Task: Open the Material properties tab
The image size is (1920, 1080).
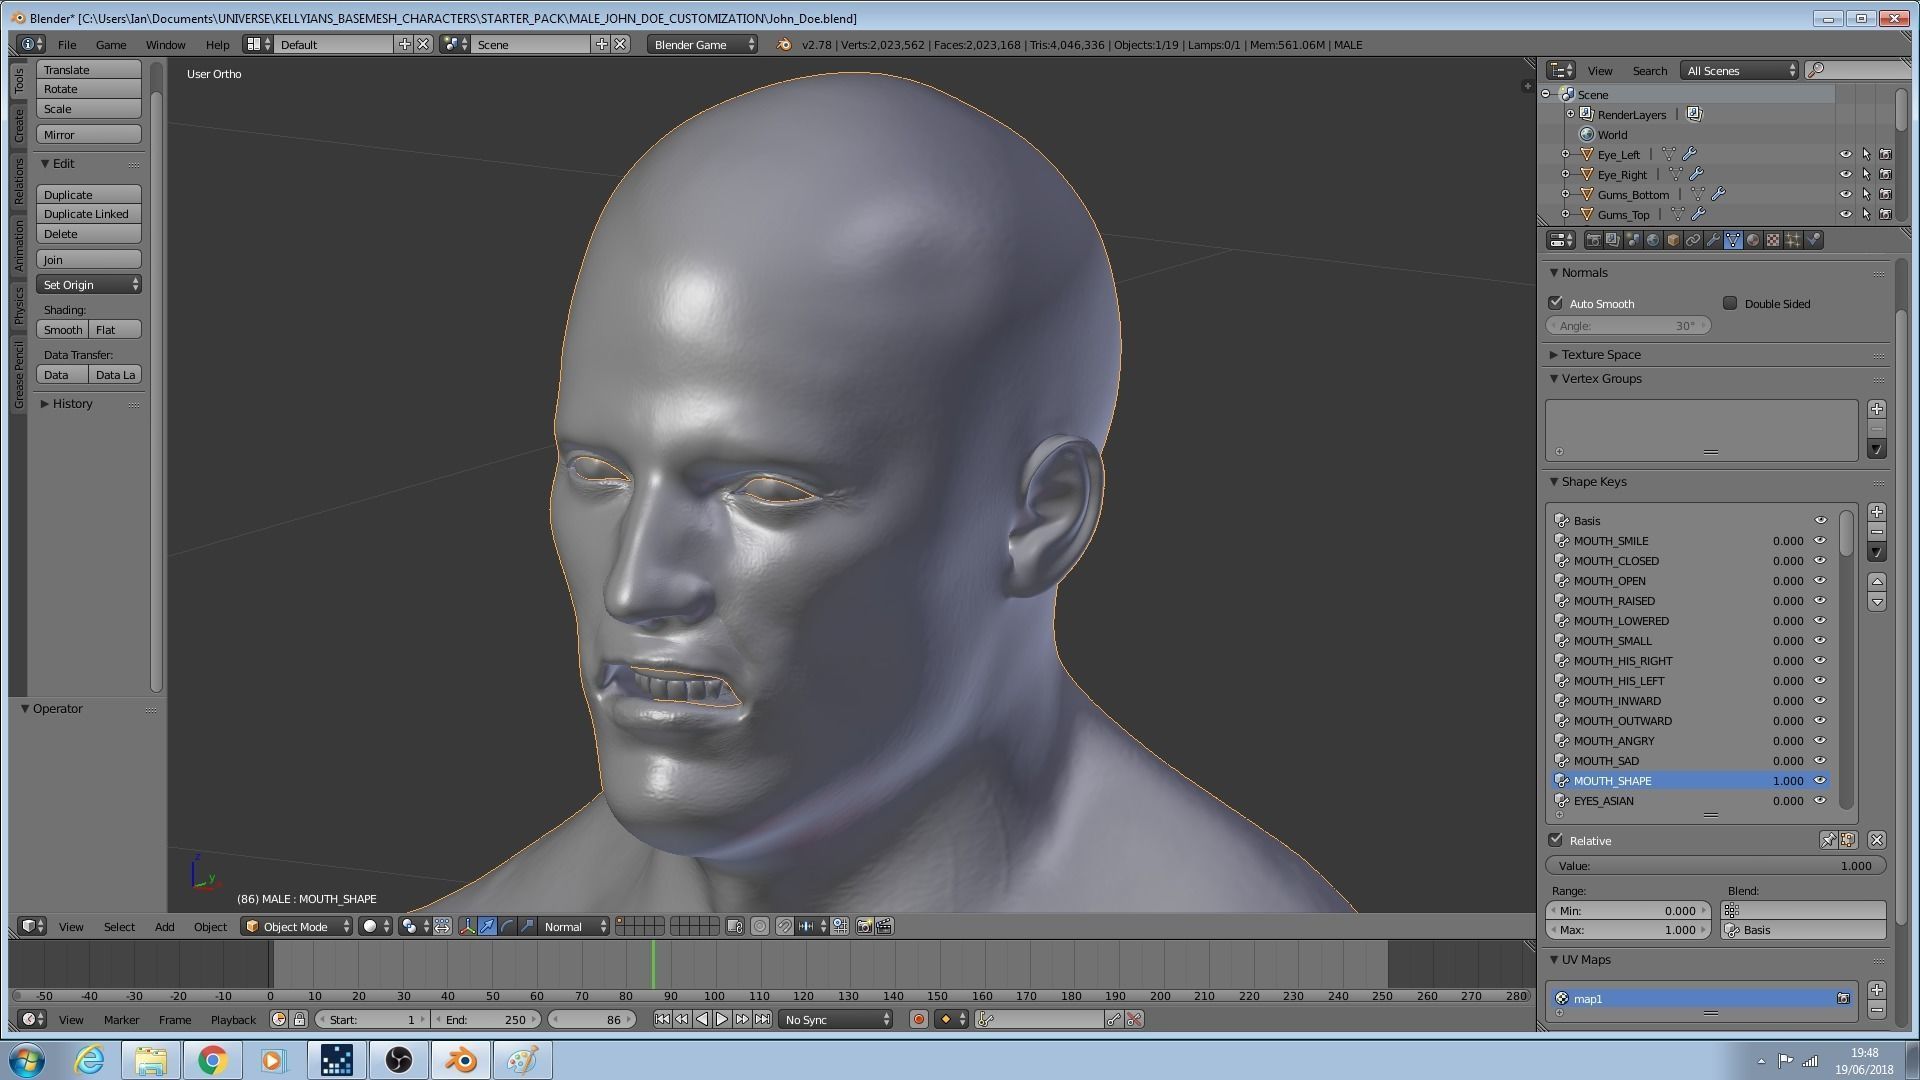Action: pyautogui.click(x=1753, y=240)
